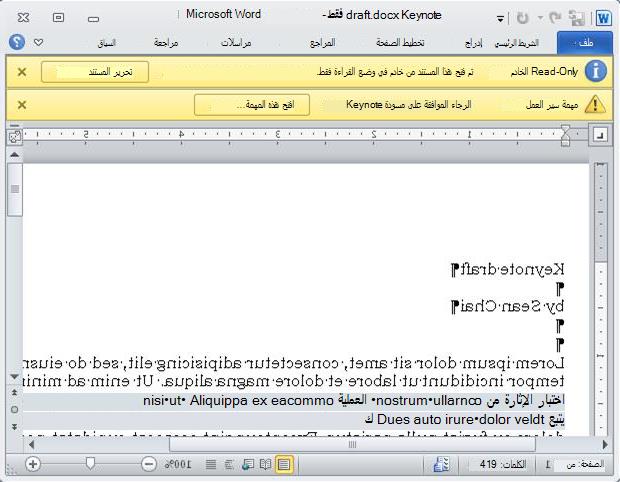Switch to إدراج (Insert) tab
620x482 pixels.
tap(473, 43)
